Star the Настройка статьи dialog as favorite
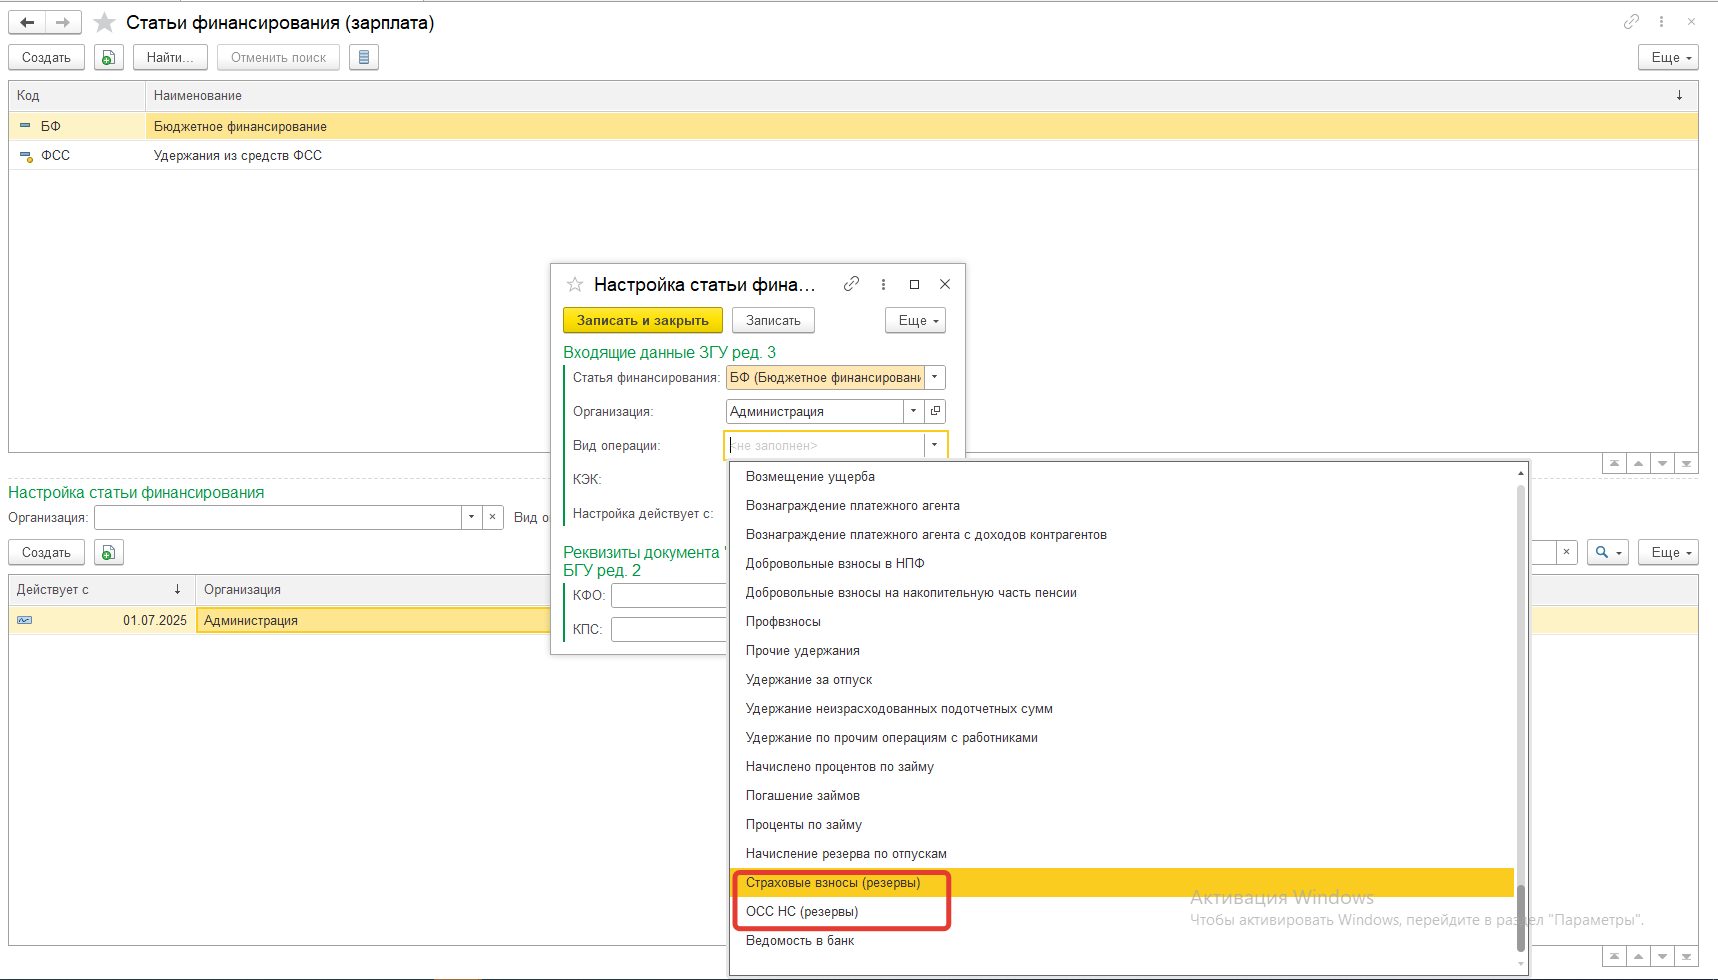The height and width of the screenshot is (980, 1718). click(575, 285)
